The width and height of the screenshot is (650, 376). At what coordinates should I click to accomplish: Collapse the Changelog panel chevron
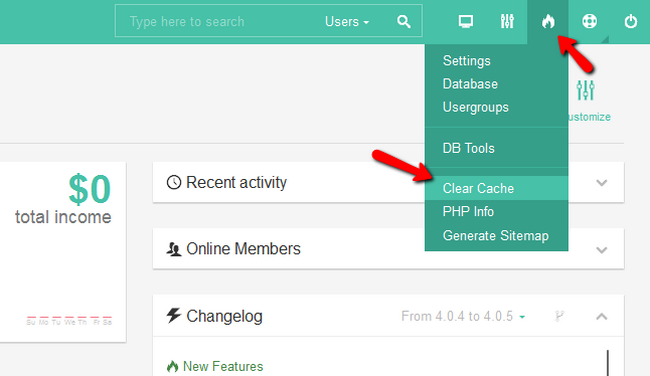[601, 317]
